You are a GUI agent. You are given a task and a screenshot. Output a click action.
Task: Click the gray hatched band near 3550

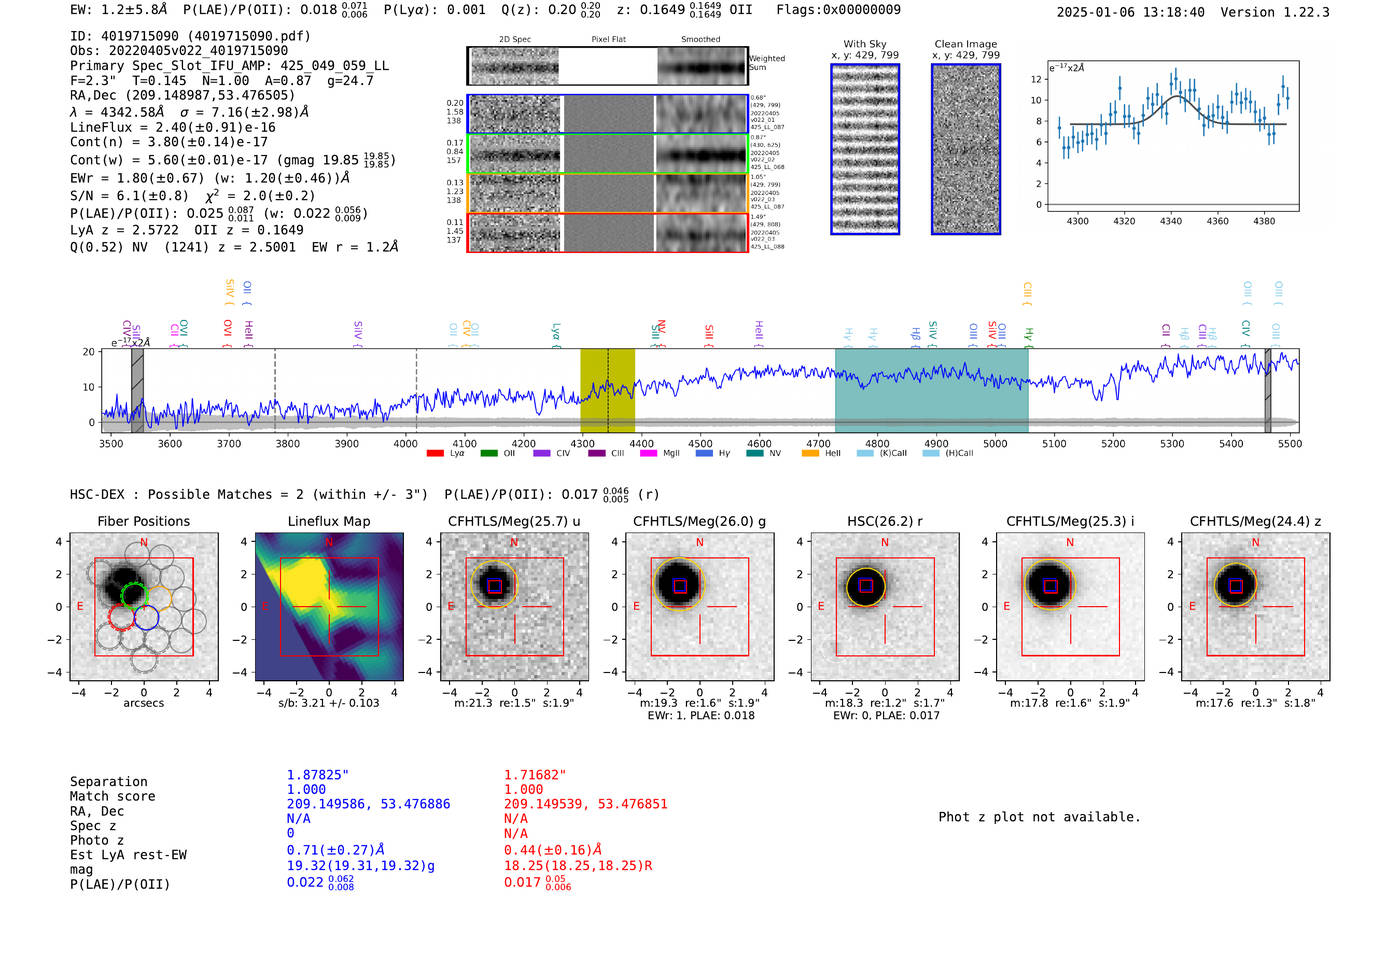137,390
